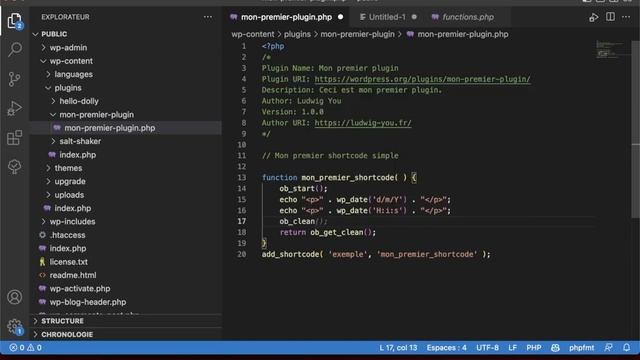Screen dimensions: 640x360
Task: Open the editor more actions ellipsis
Action: [626, 17]
